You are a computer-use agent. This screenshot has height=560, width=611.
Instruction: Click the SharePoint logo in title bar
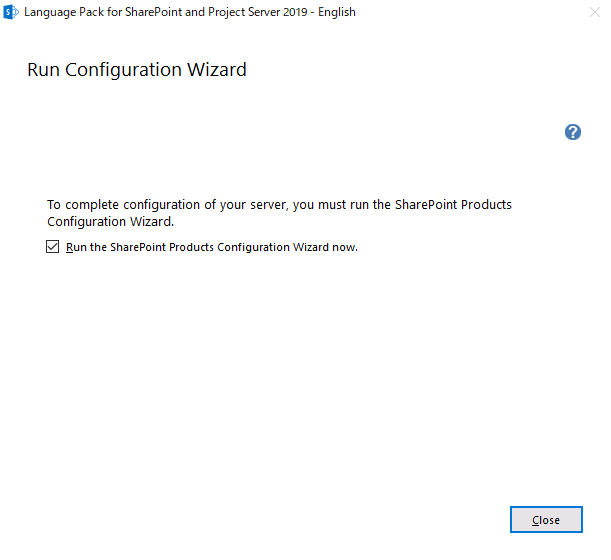tap(11, 12)
